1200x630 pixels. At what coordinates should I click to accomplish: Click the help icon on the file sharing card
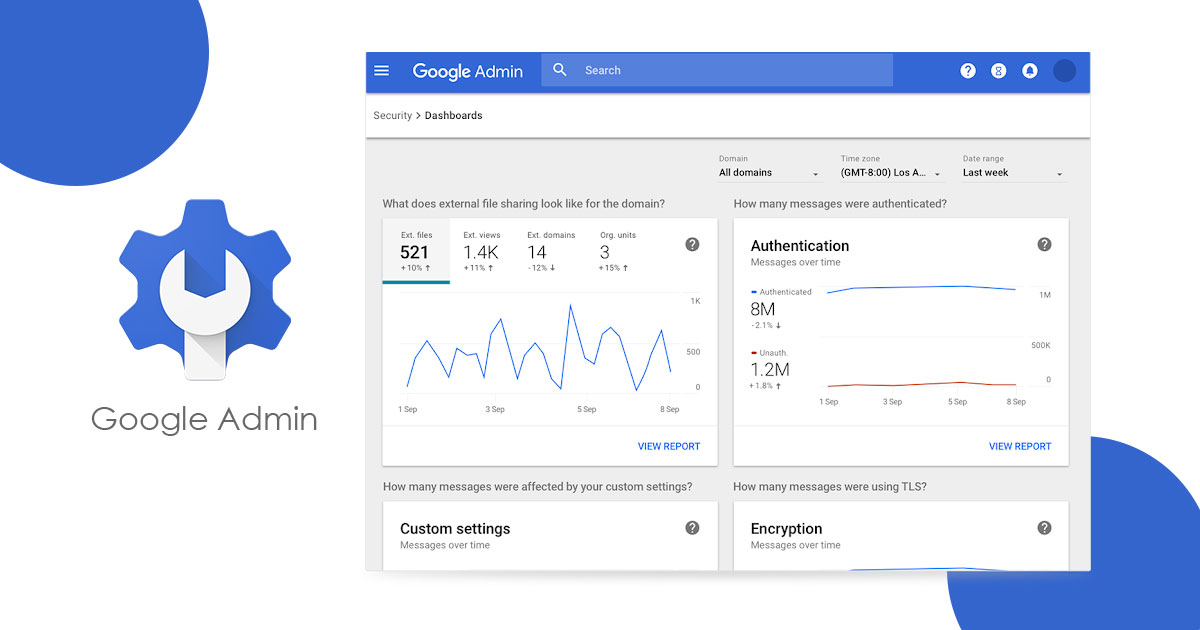692,244
